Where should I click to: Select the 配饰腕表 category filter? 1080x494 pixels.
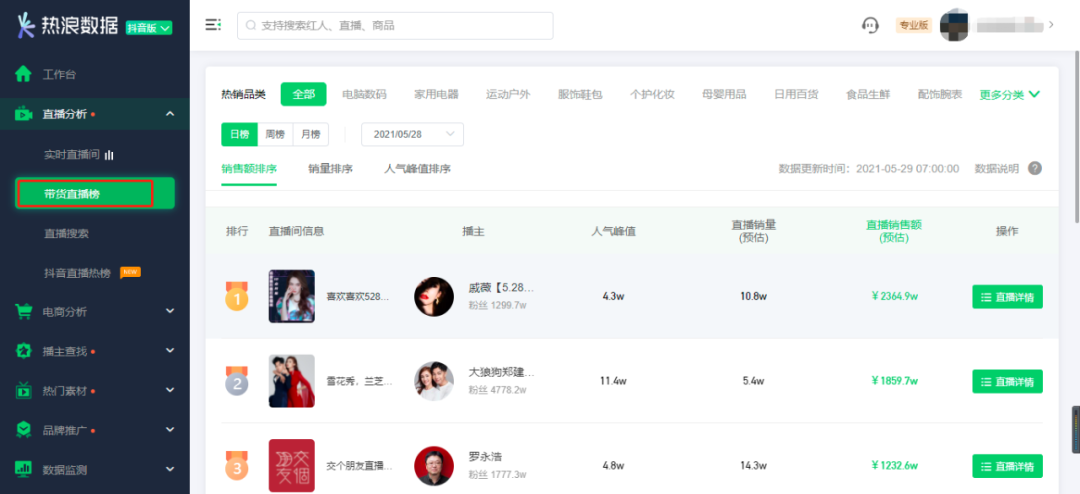coord(940,94)
